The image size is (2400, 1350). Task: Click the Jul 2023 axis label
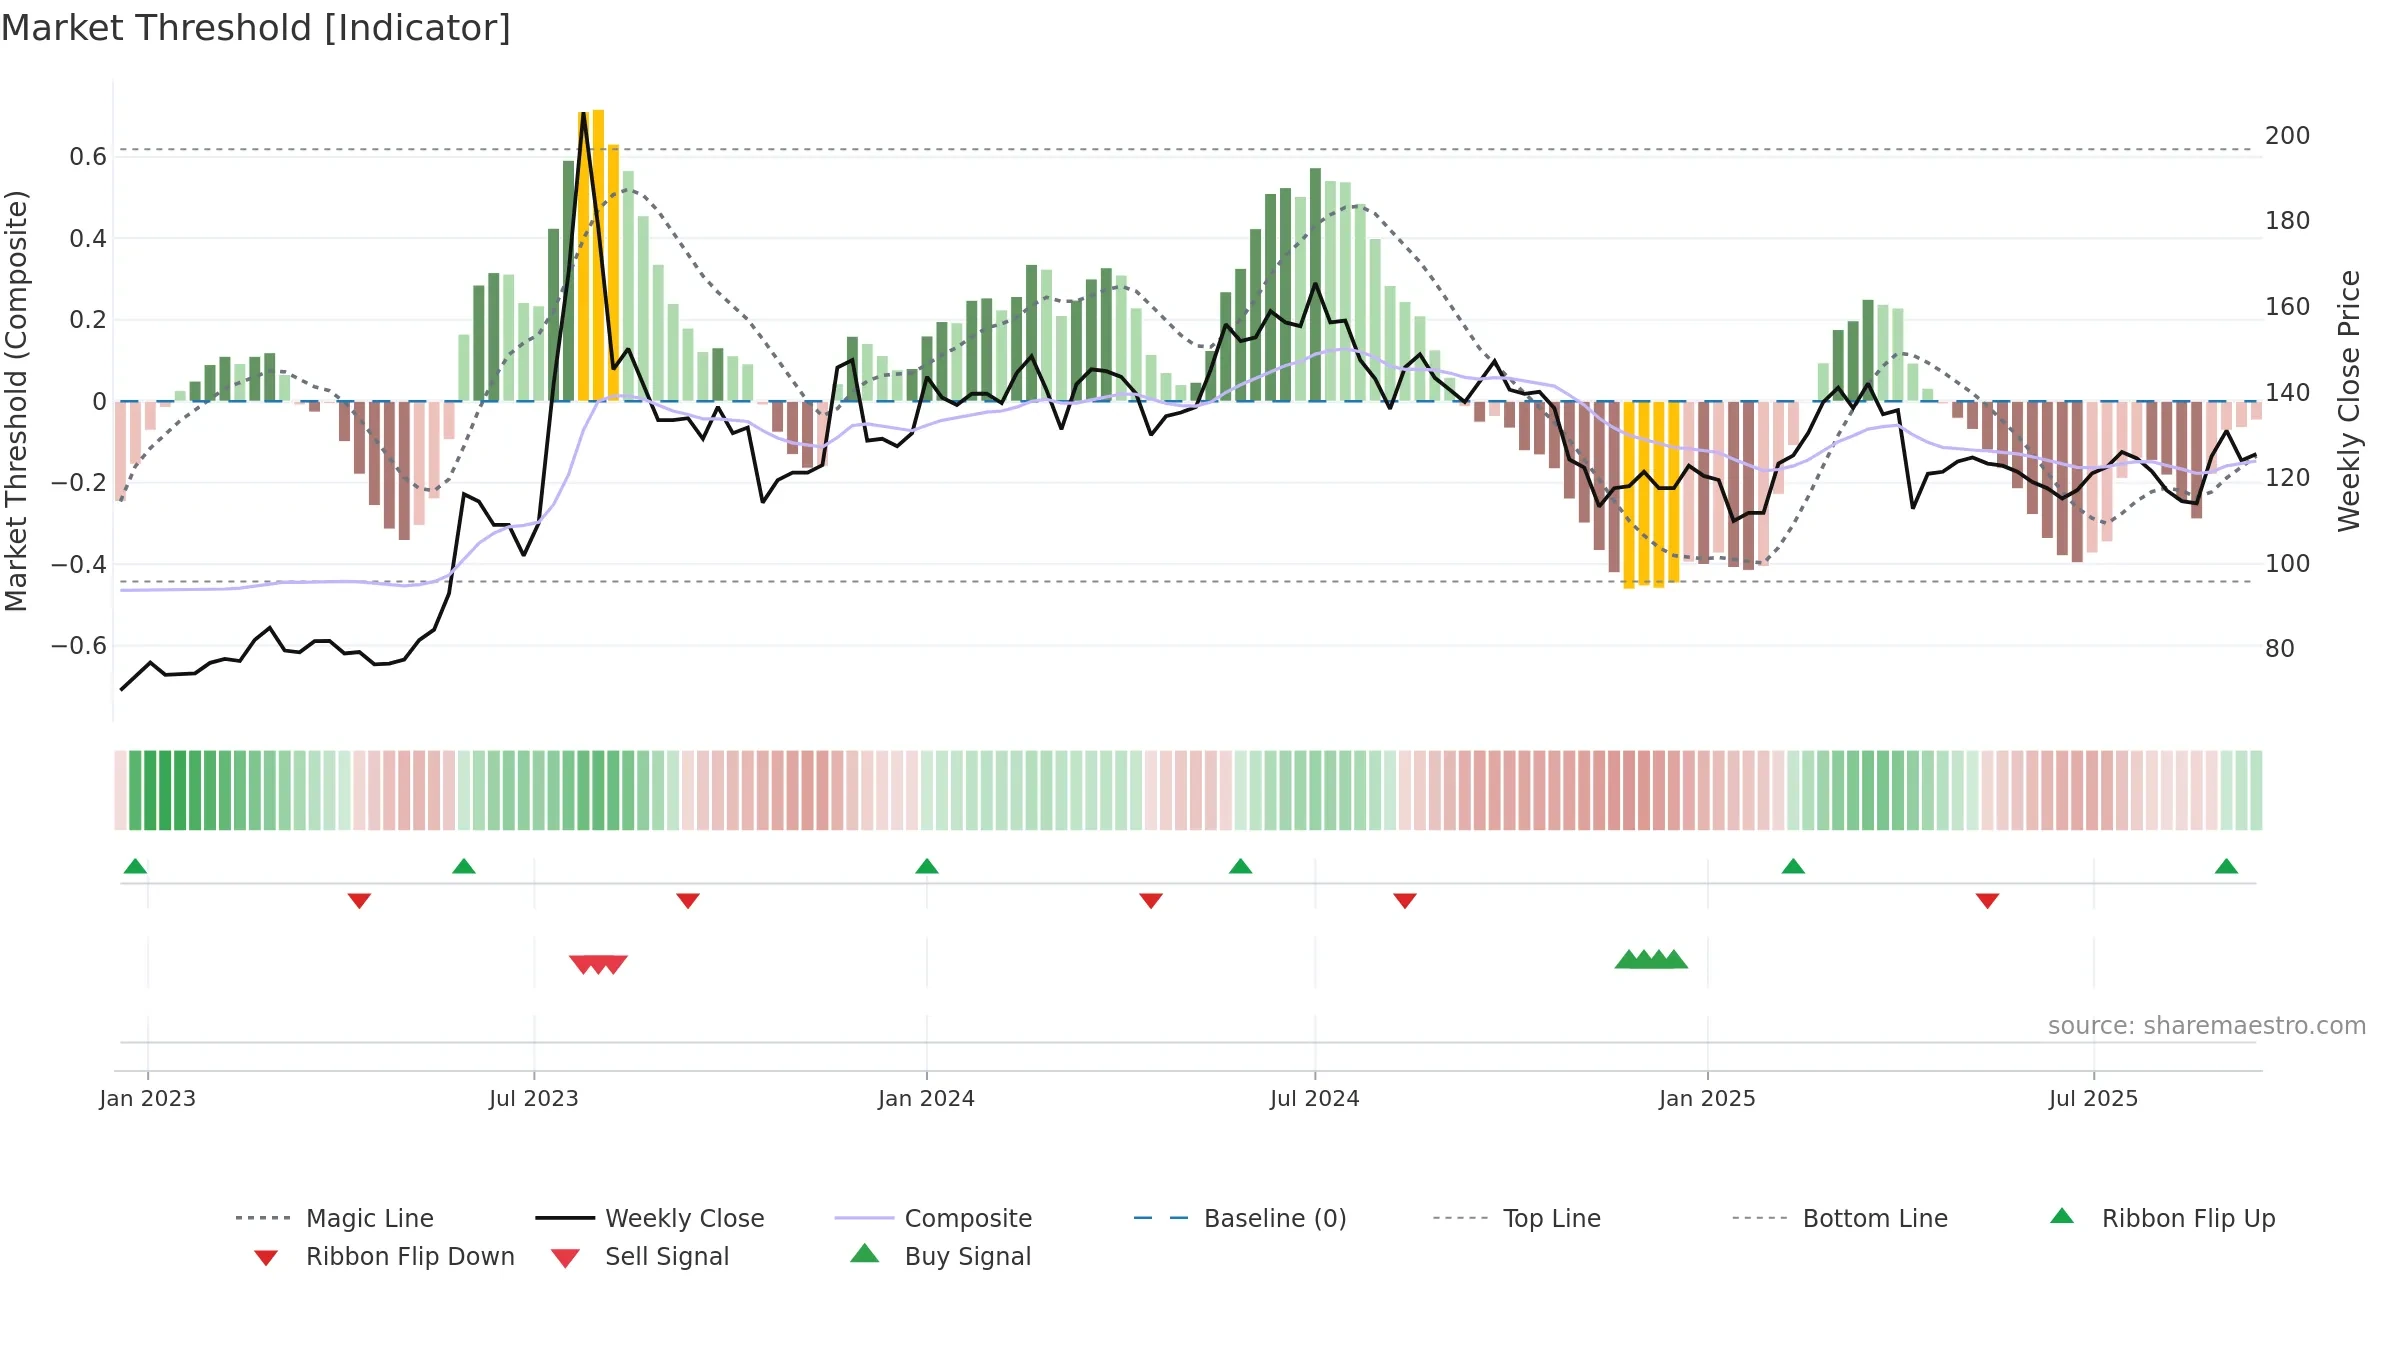click(533, 1098)
